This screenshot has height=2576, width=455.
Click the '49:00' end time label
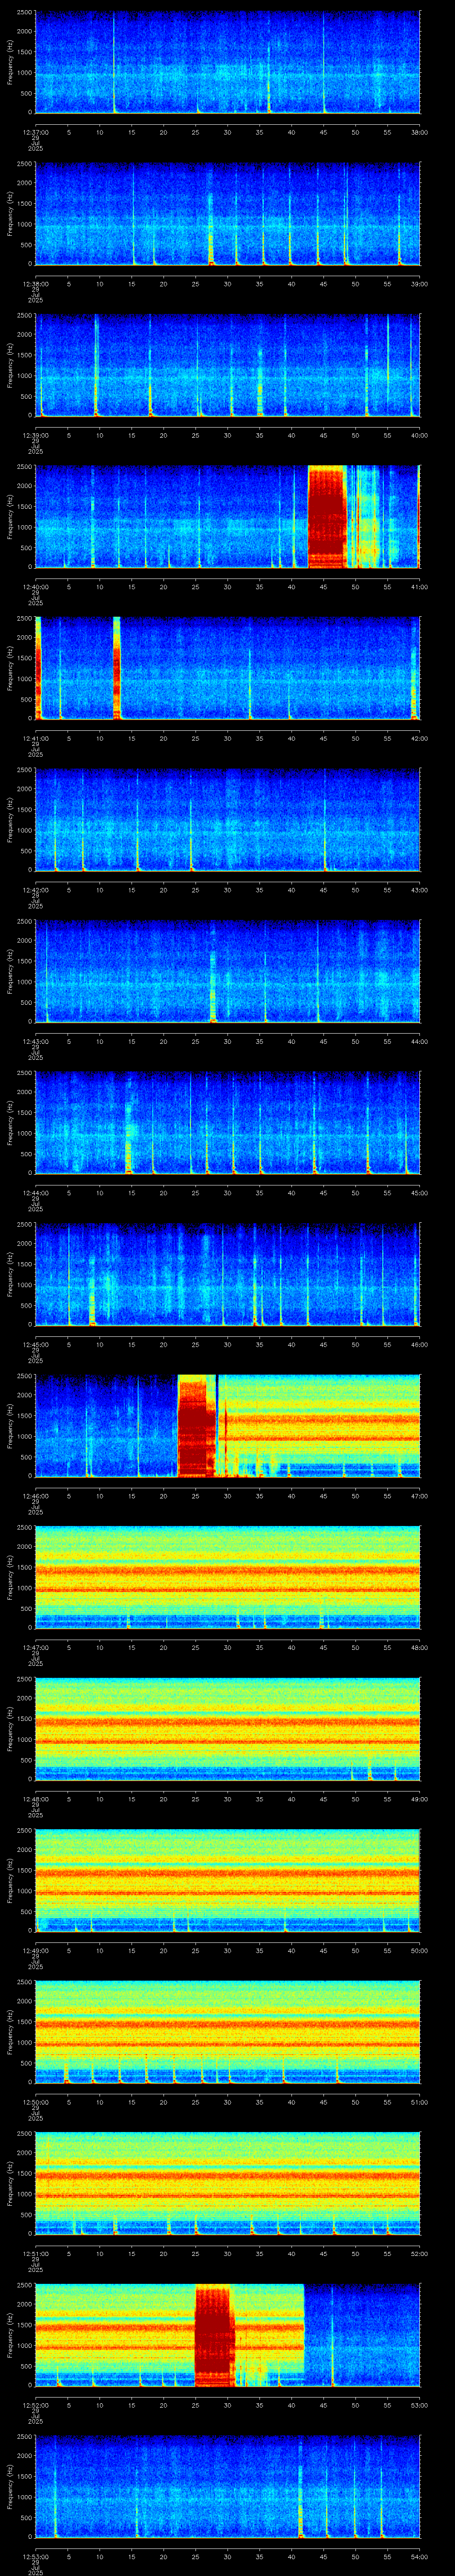point(419,1798)
